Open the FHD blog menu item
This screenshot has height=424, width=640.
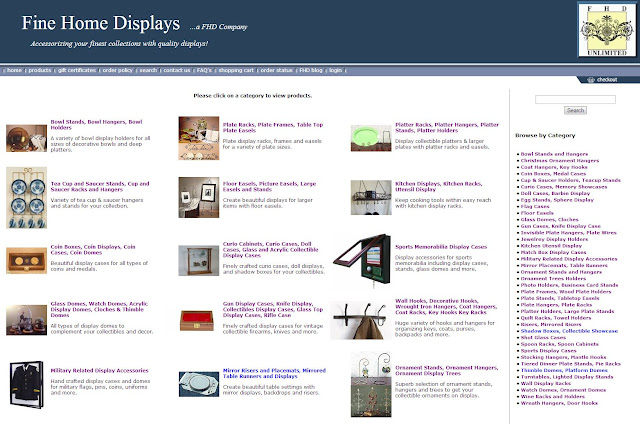[311, 70]
